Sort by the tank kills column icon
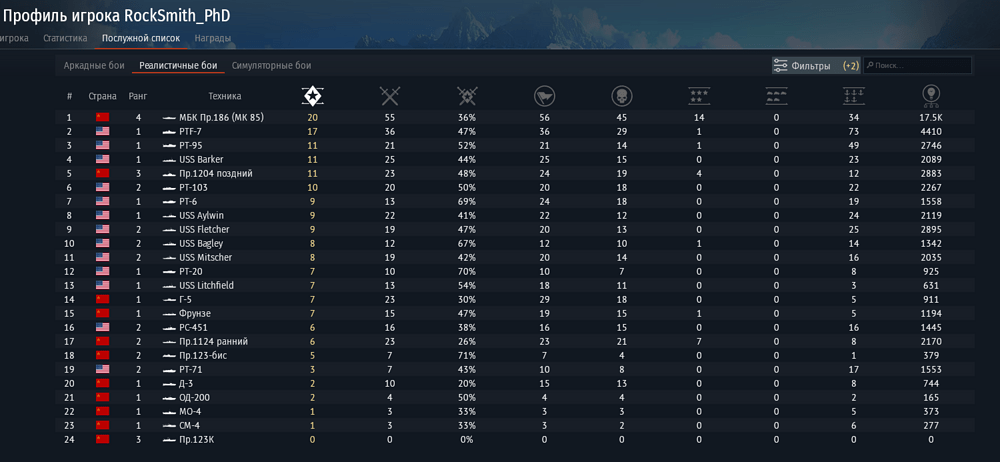Screen dimensions: 1000x462 pyautogui.click(x=776, y=96)
